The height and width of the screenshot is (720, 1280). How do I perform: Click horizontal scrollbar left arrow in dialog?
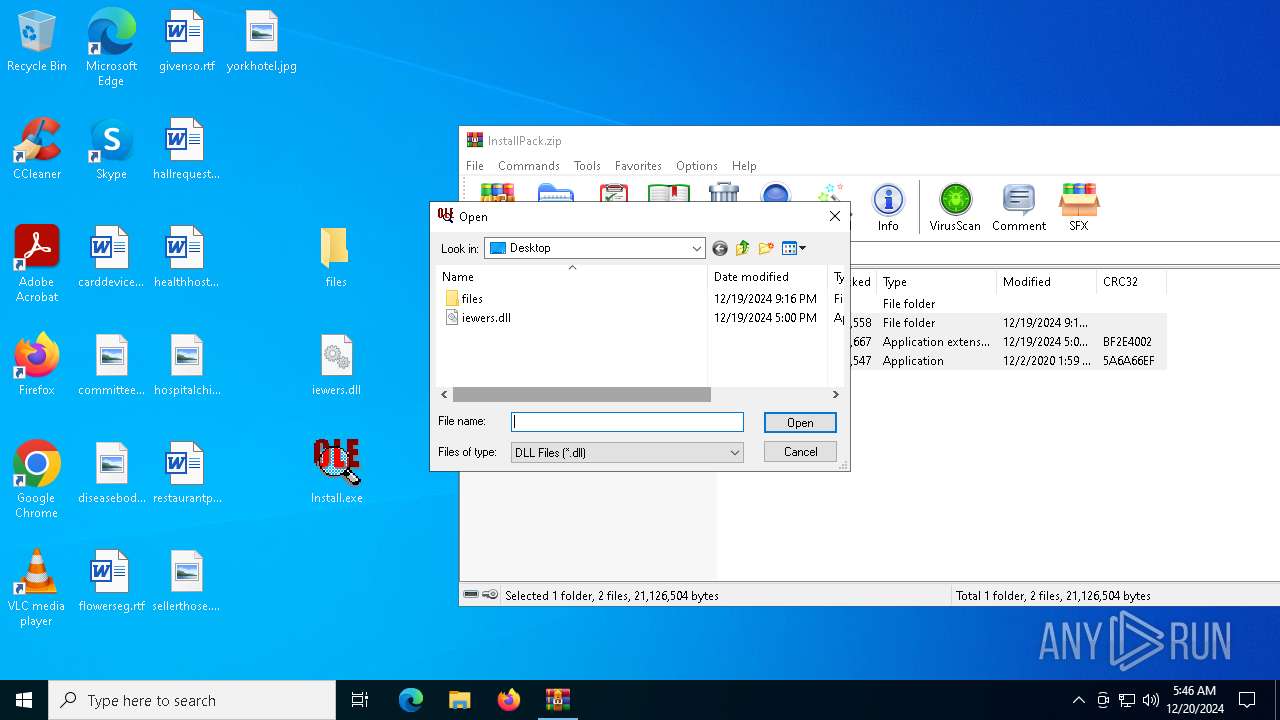click(x=445, y=395)
